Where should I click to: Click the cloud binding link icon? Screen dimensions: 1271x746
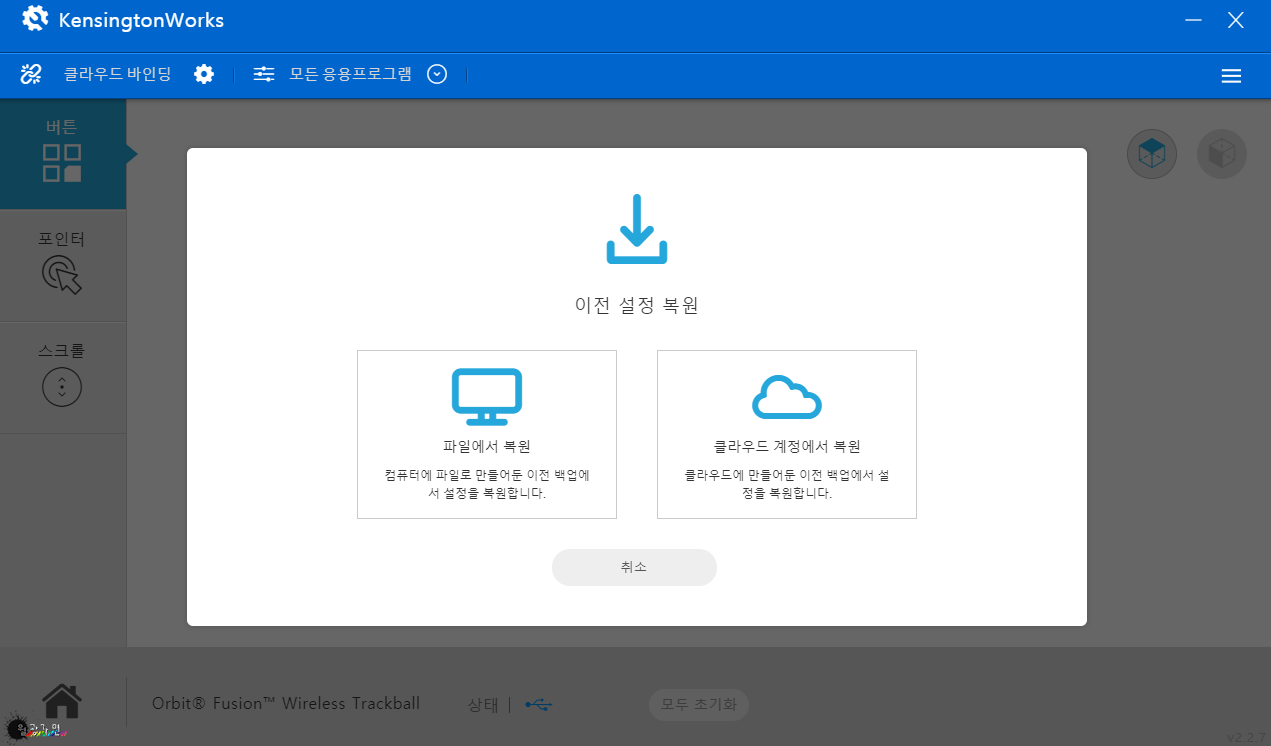pos(31,74)
